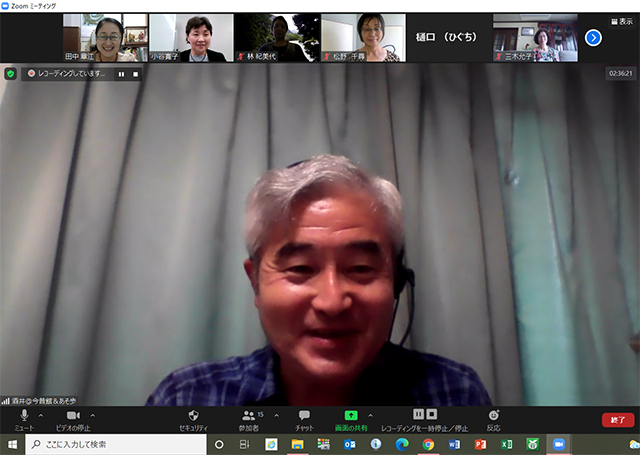Viewport: 640px width, 455px height.
Task: Expand audio options arrow beside Mute
Action: (41, 414)
